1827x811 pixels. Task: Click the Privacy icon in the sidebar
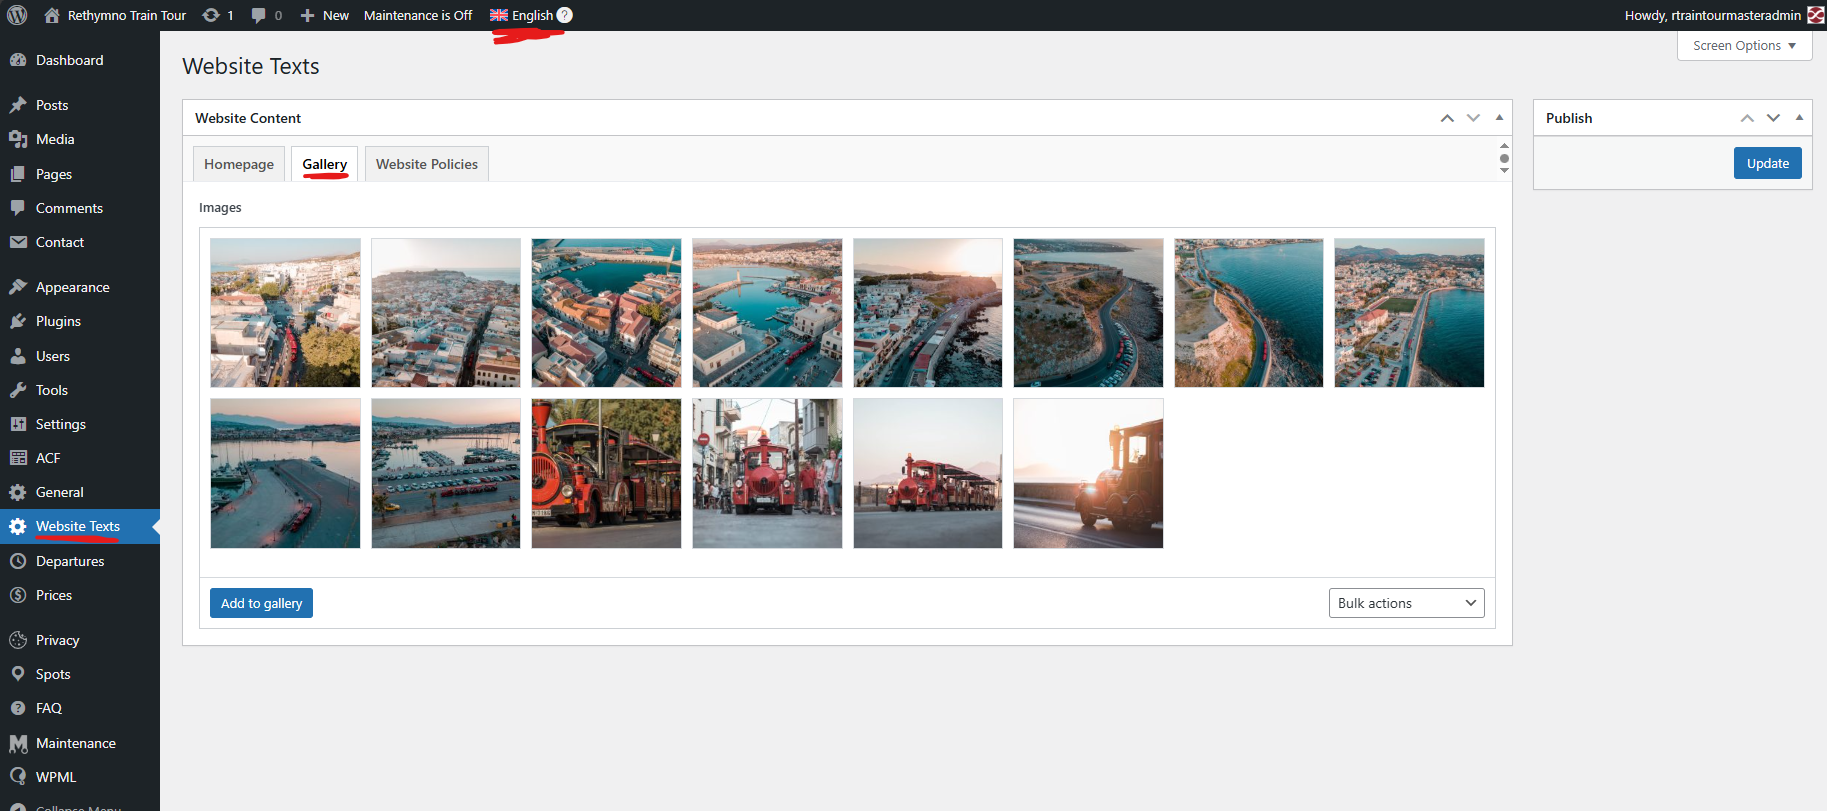click(x=18, y=640)
